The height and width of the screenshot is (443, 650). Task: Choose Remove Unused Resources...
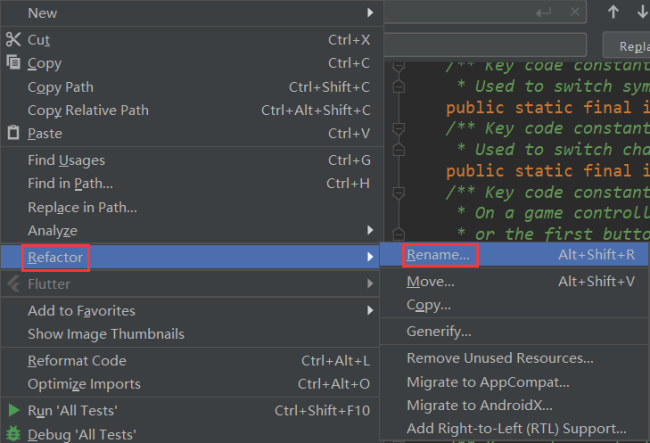(500, 358)
